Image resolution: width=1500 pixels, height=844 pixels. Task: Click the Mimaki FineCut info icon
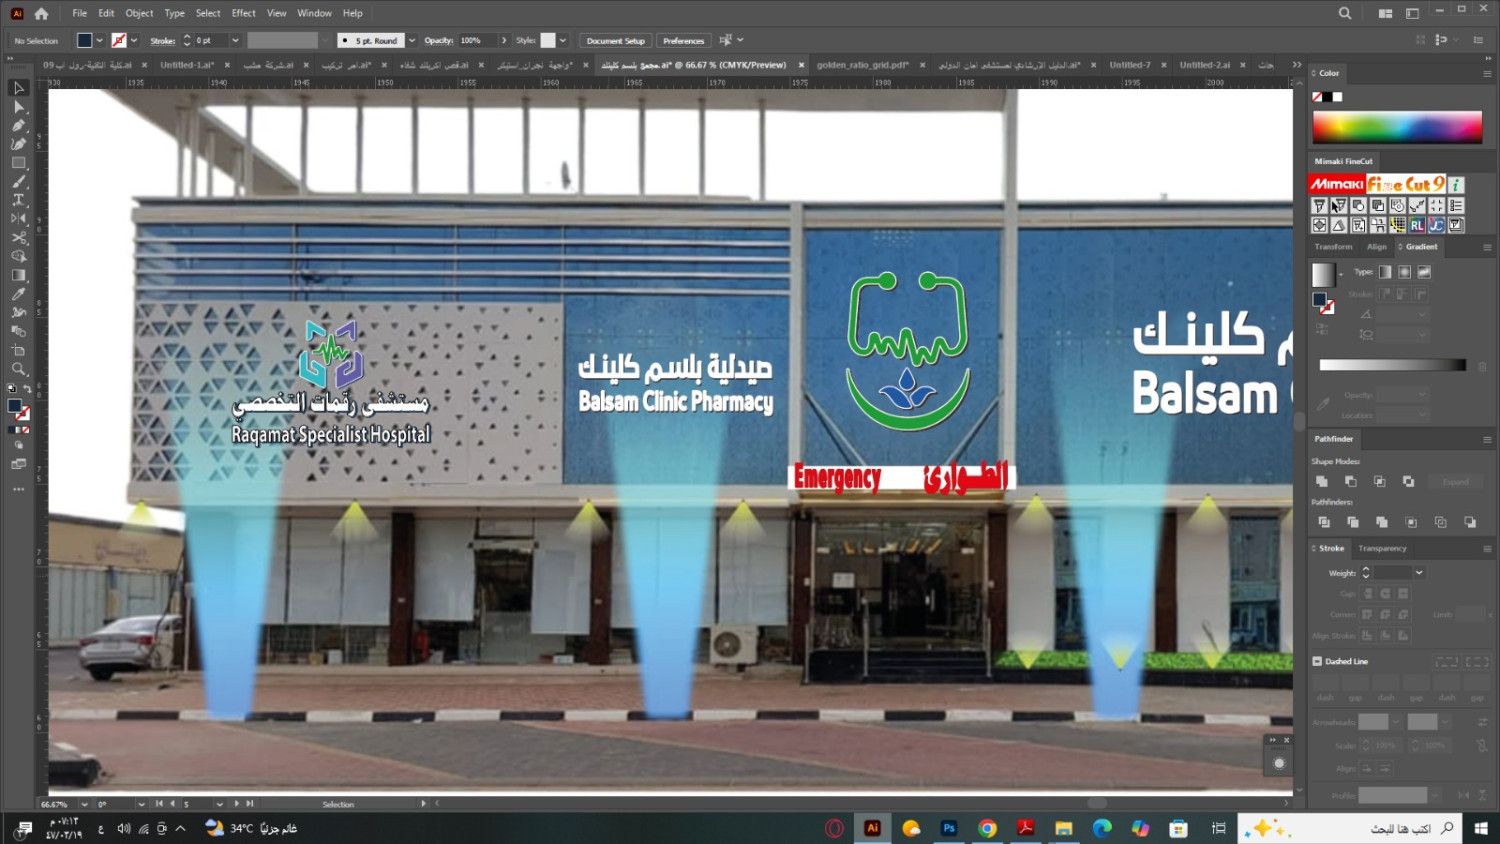[1456, 185]
